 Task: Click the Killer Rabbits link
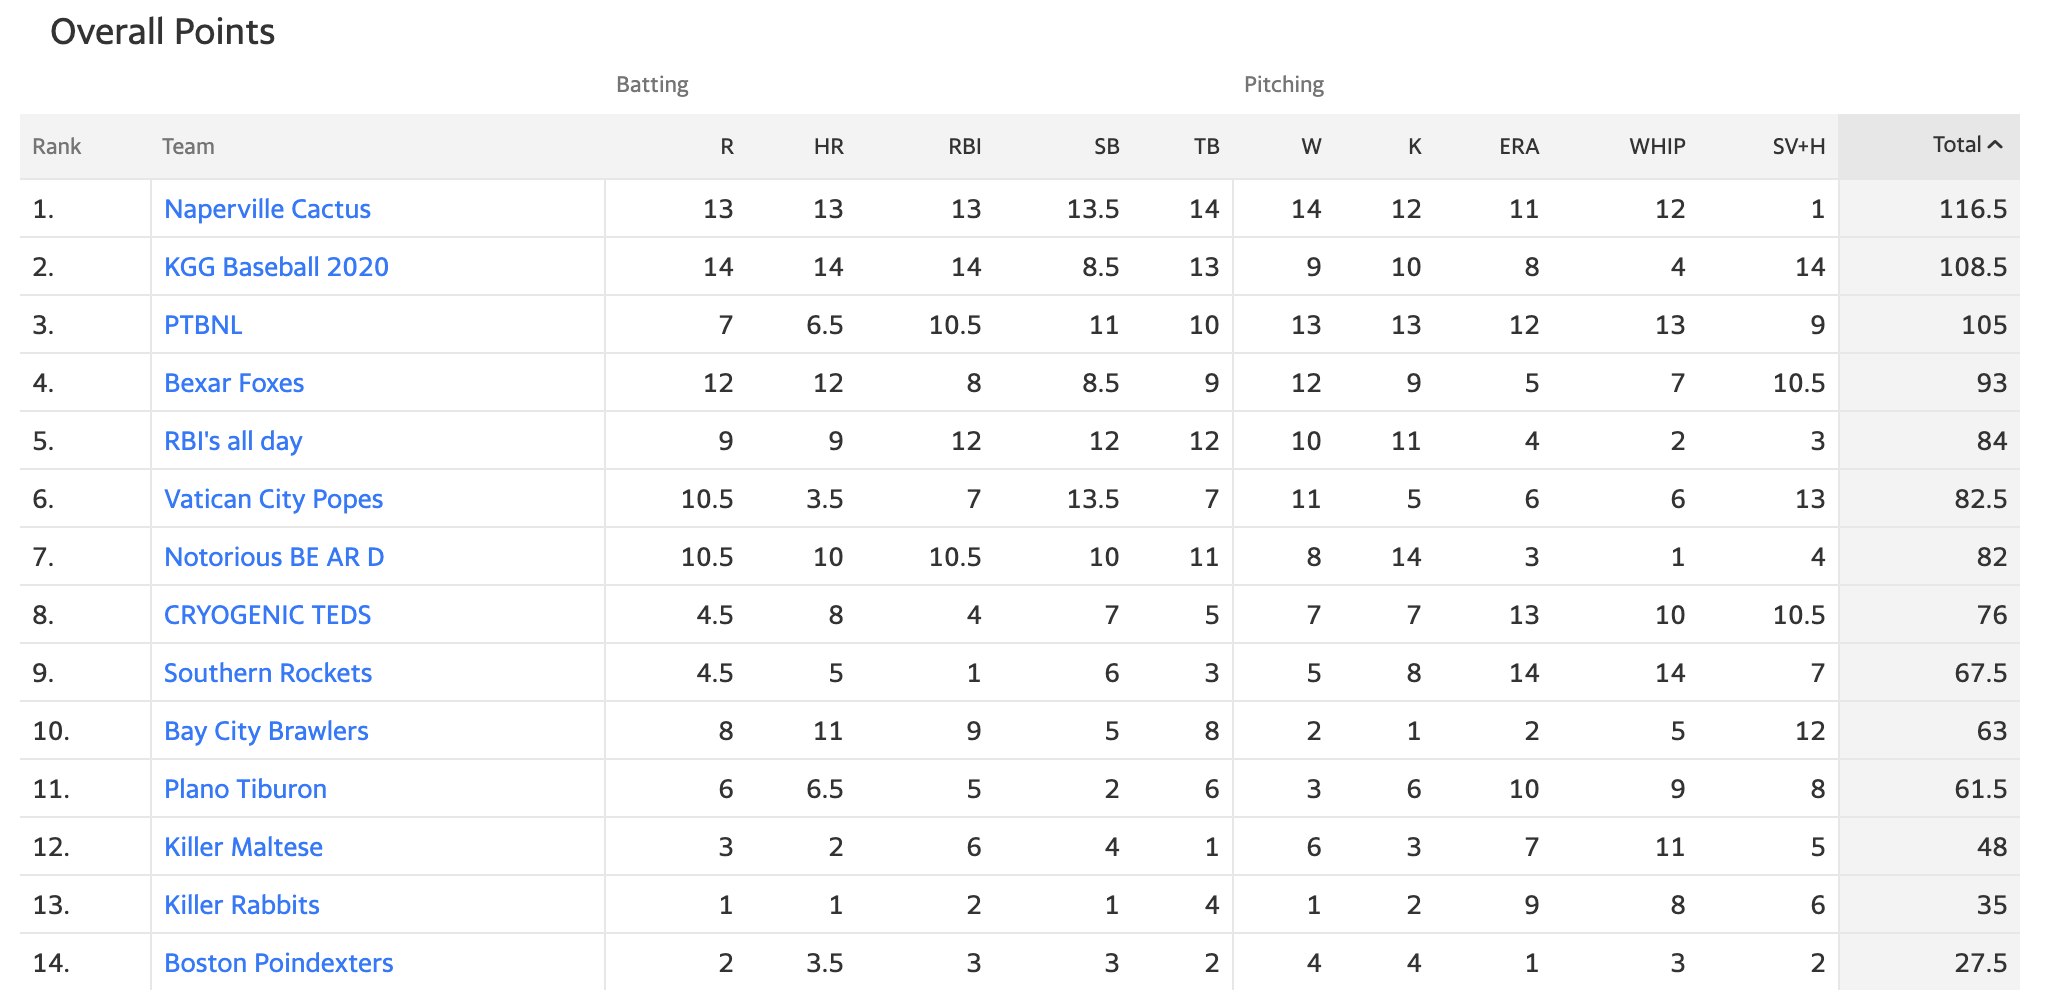point(242,905)
